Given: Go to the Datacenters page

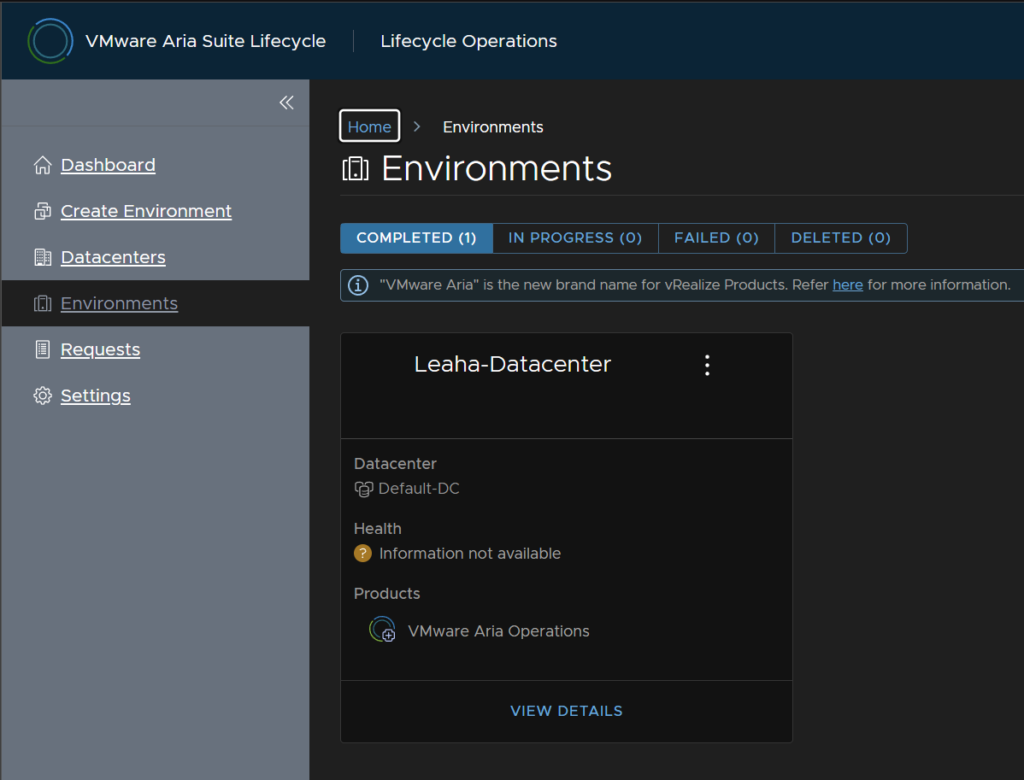Looking at the screenshot, I should click(113, 257).
